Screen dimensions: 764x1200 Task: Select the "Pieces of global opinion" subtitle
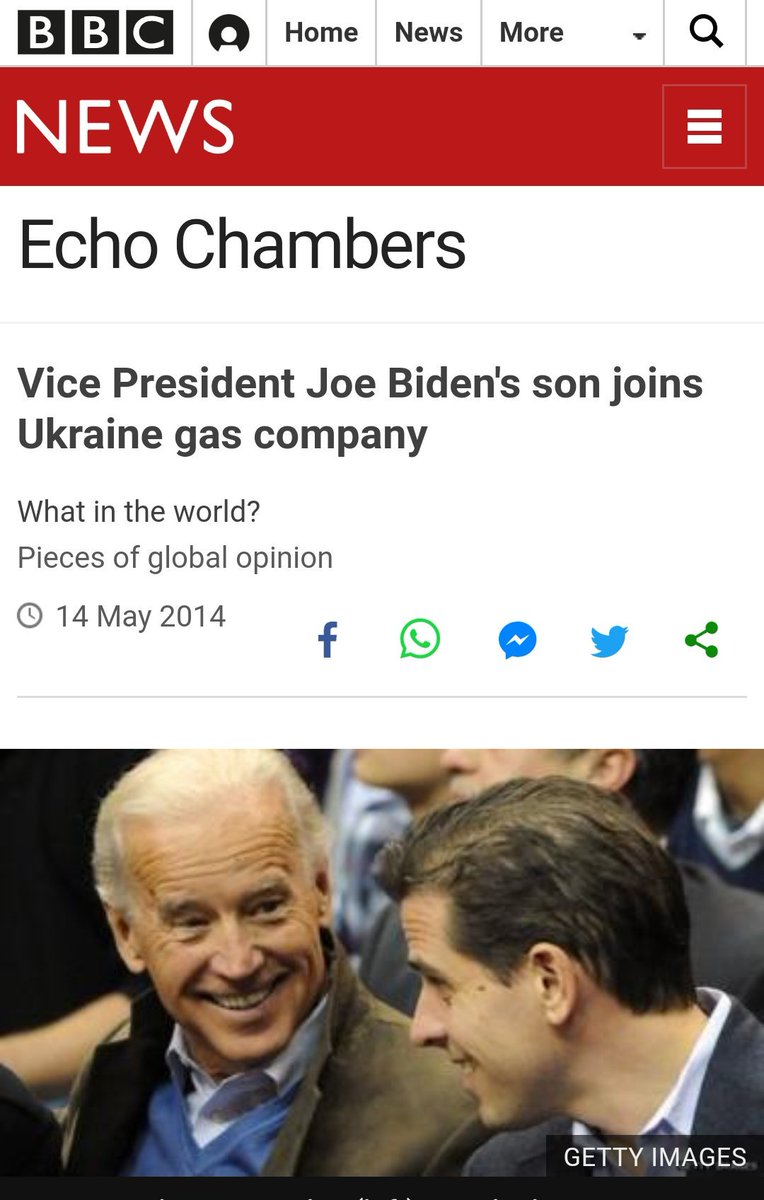click(175, 557)
